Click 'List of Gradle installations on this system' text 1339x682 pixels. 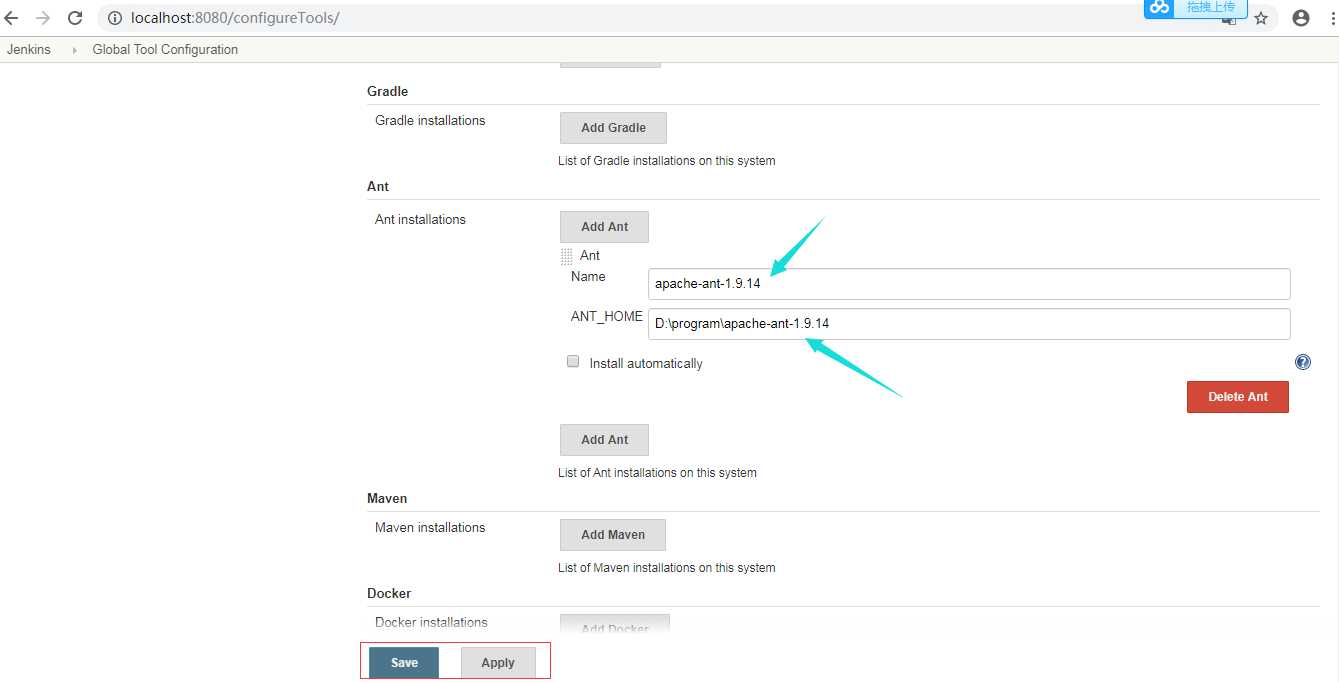coord(666,161)
